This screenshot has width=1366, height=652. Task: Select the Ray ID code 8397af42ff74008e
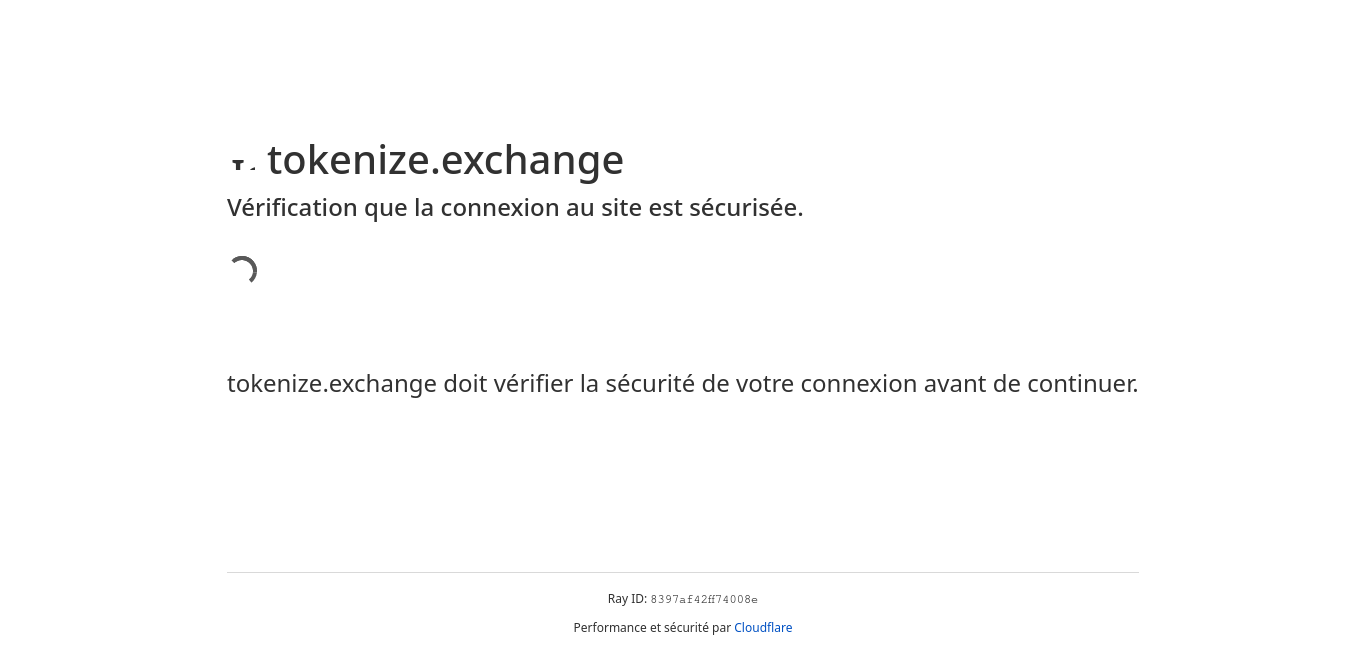(x=704, y=600)
